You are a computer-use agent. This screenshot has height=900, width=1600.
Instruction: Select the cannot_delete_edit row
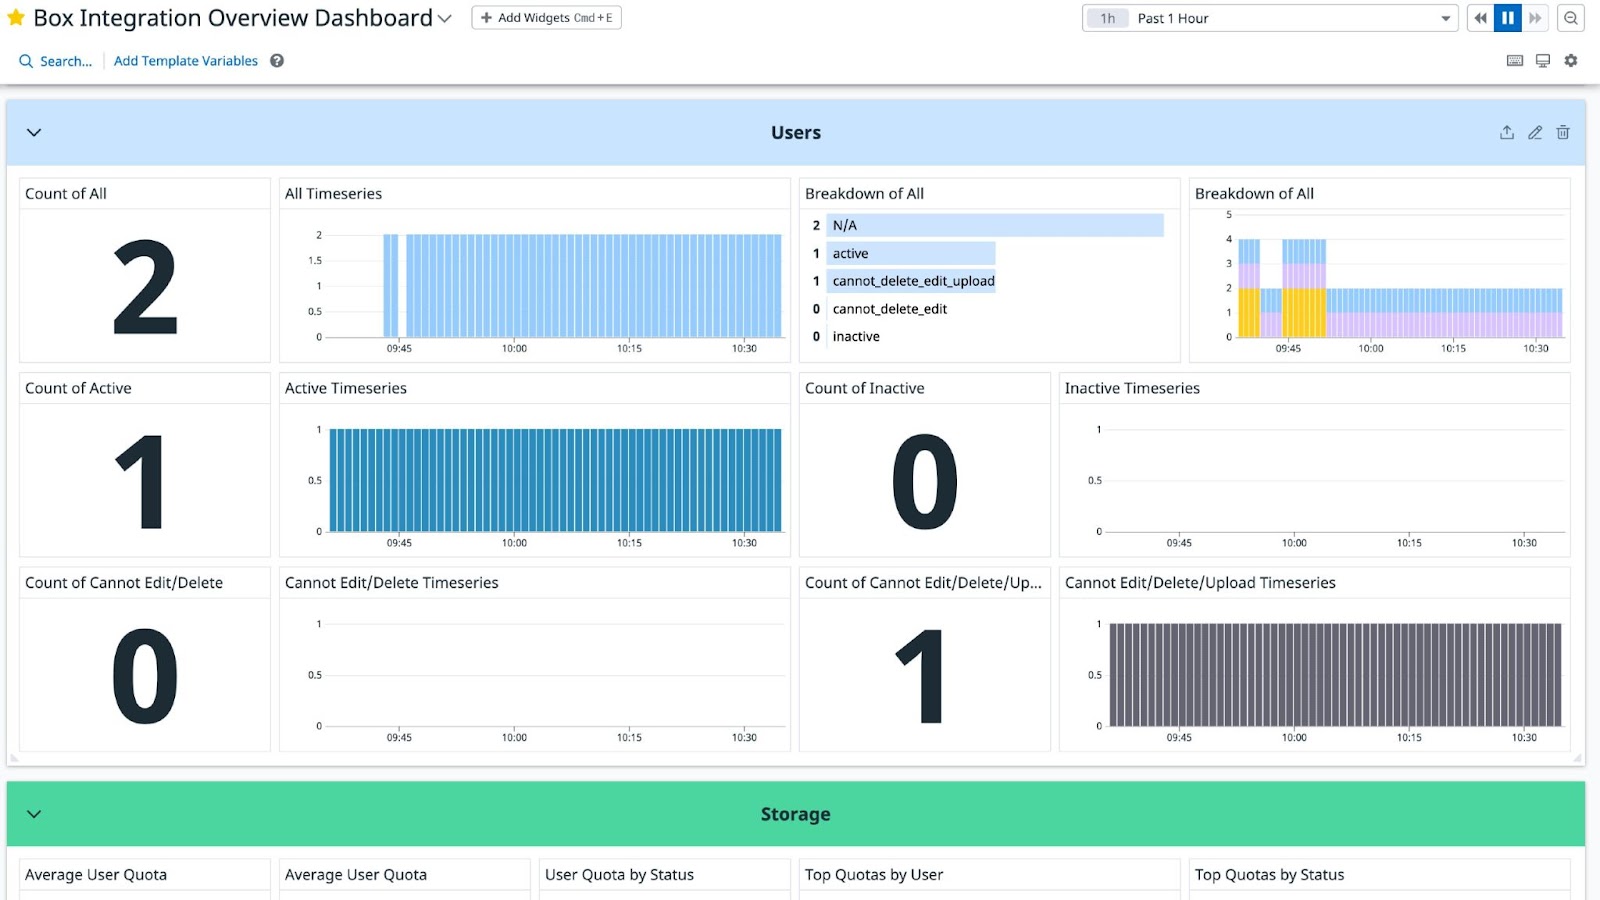987,309
